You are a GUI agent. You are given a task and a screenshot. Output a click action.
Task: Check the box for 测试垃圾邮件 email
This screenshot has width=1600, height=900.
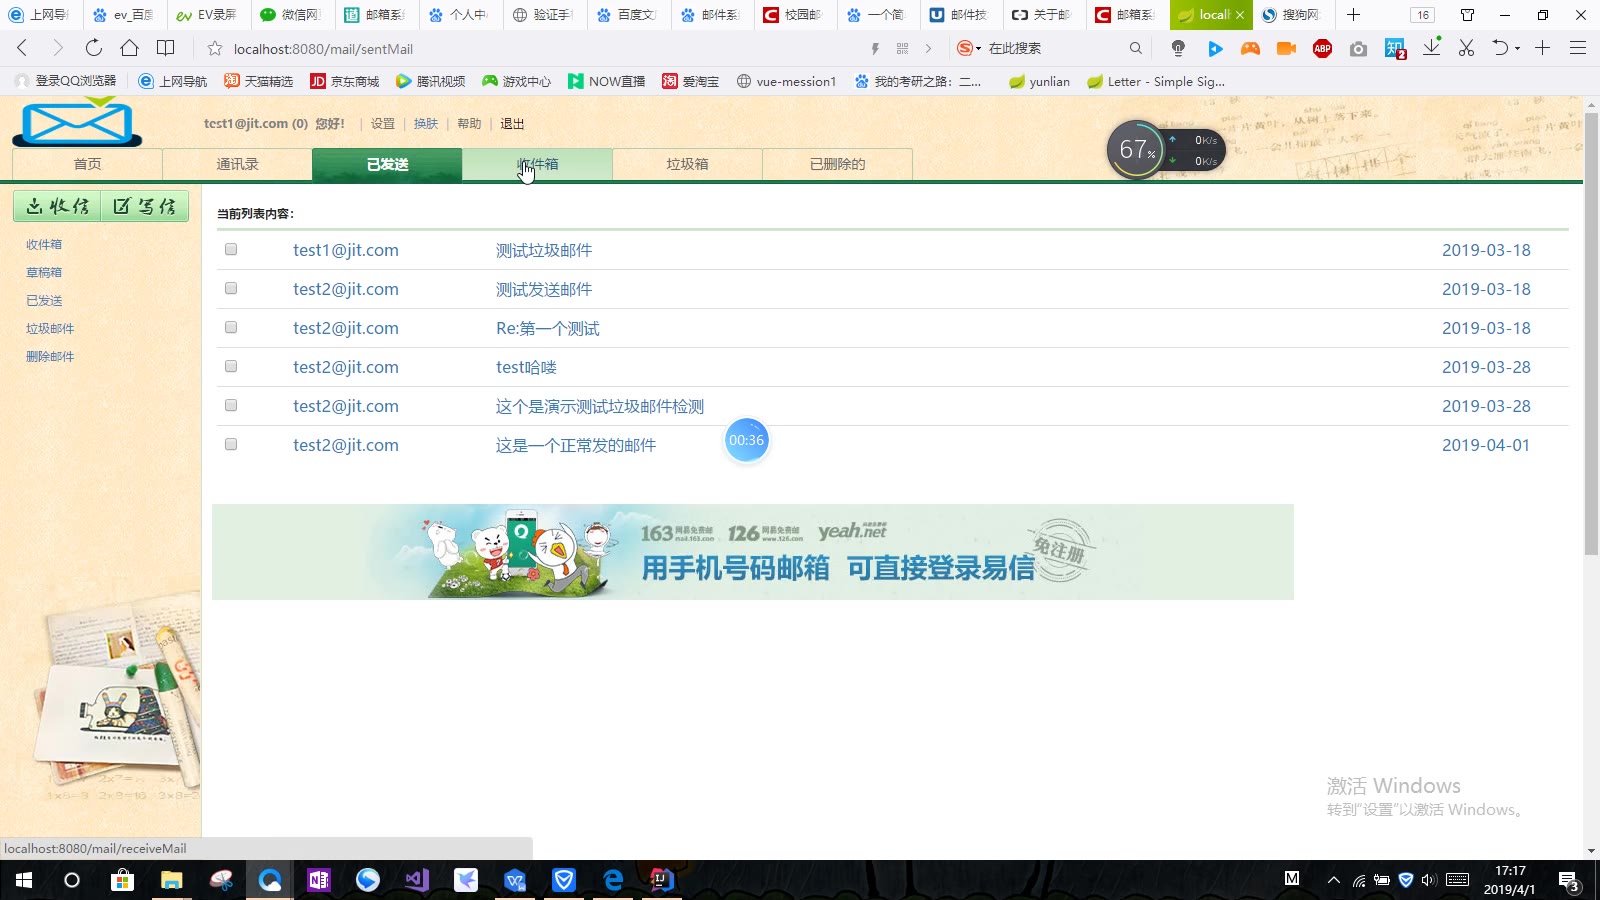click(x=231, y=250)
